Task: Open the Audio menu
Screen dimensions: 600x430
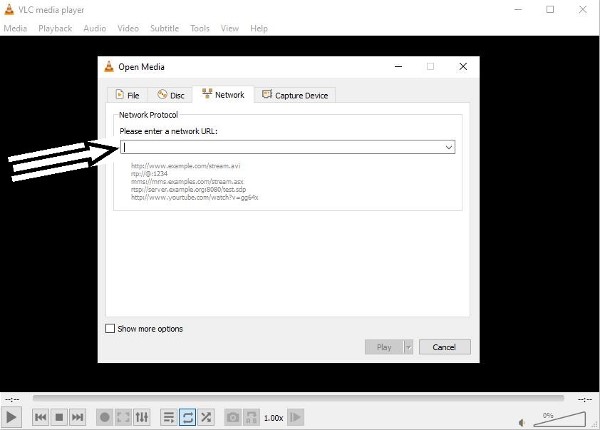Action: 95,28
